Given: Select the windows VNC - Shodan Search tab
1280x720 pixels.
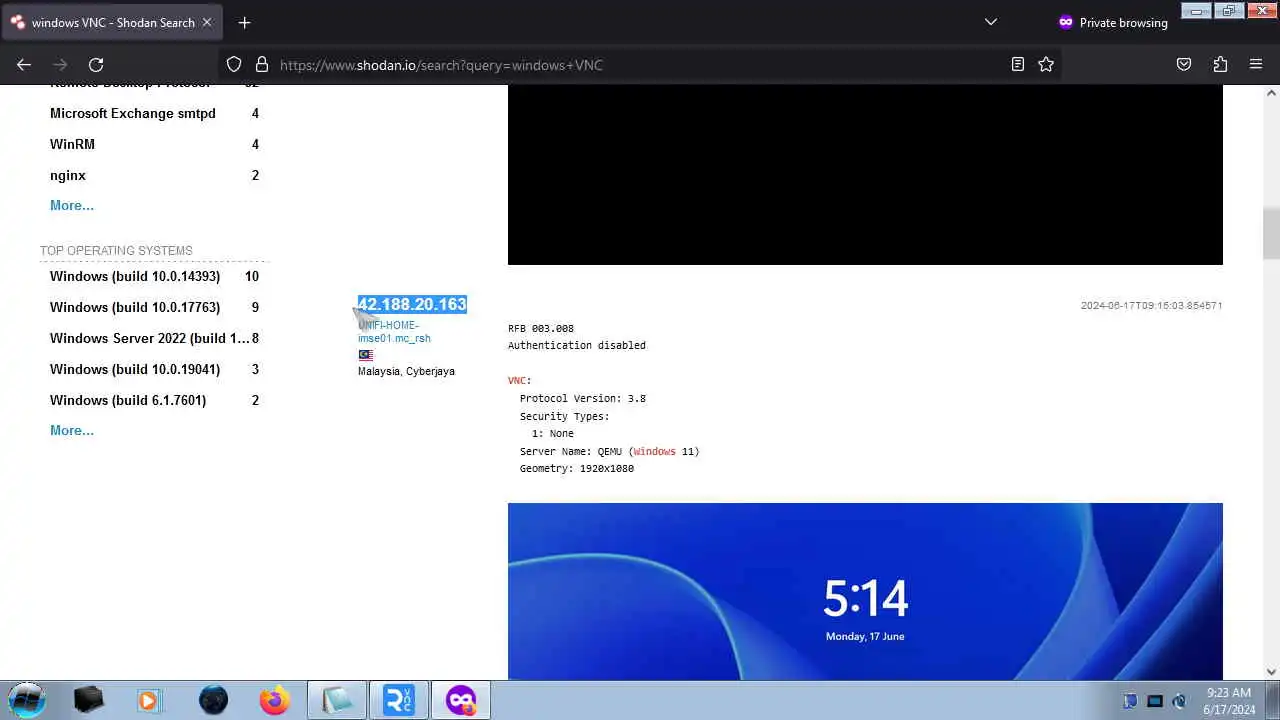Looking at the screenshot, I should [x=112, y=22].
